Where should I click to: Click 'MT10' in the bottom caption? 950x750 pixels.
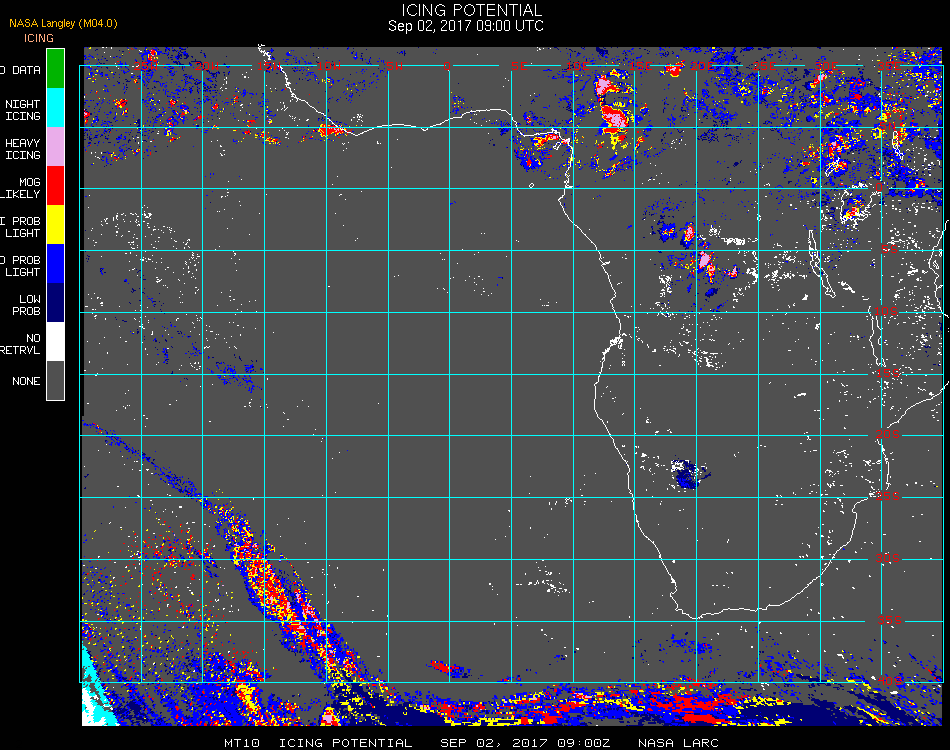tap(242, 743)
